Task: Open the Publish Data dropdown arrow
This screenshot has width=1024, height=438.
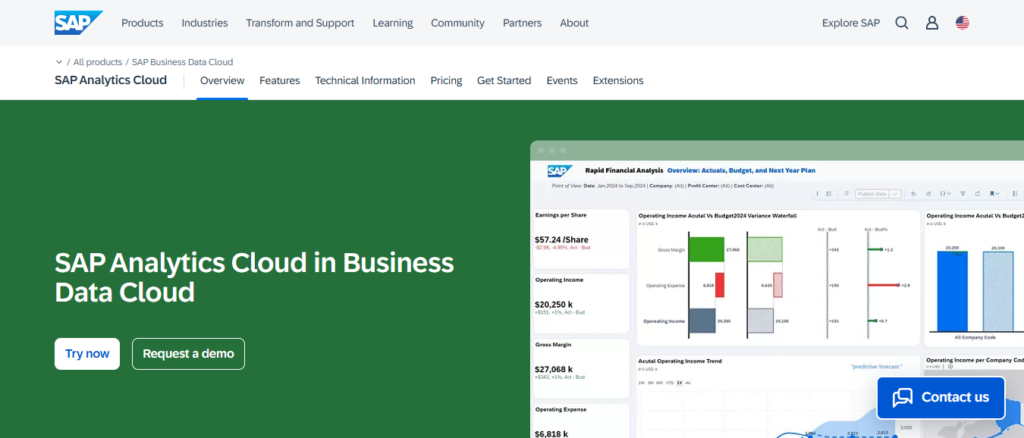Action: click(x=895, y=194)
